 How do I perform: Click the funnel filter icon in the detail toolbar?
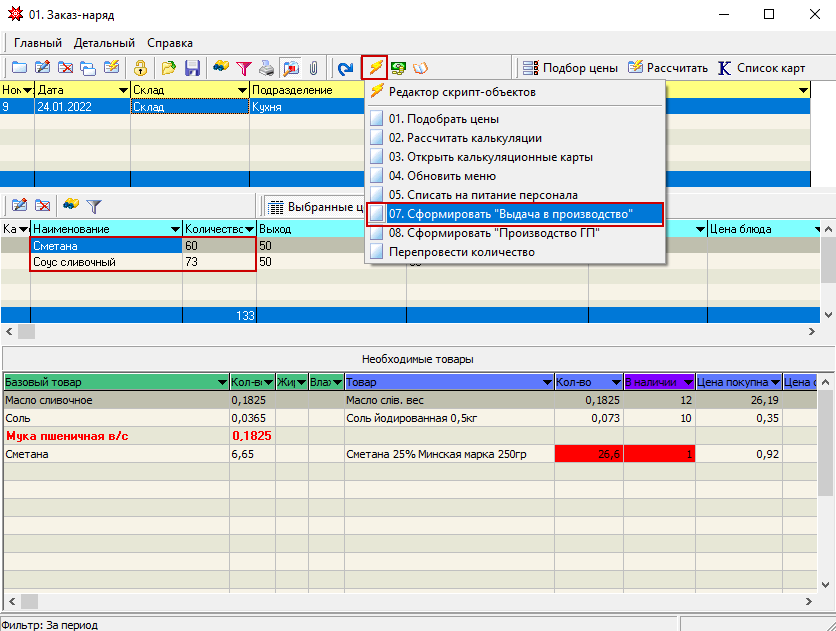point(94,205)
